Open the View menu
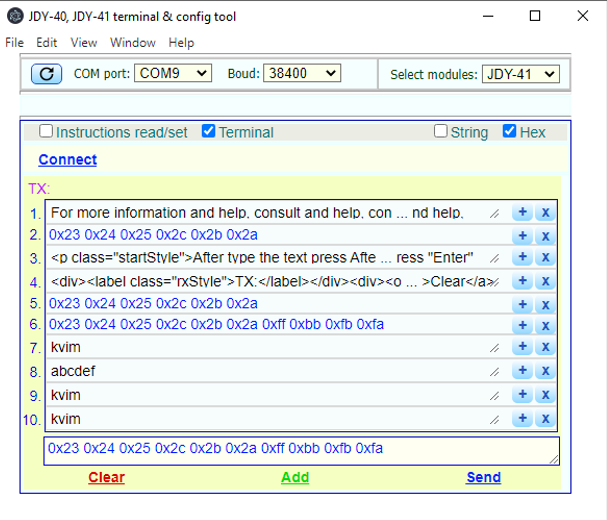Viewport: 607px width, 520px height. (x=84, y=43)
